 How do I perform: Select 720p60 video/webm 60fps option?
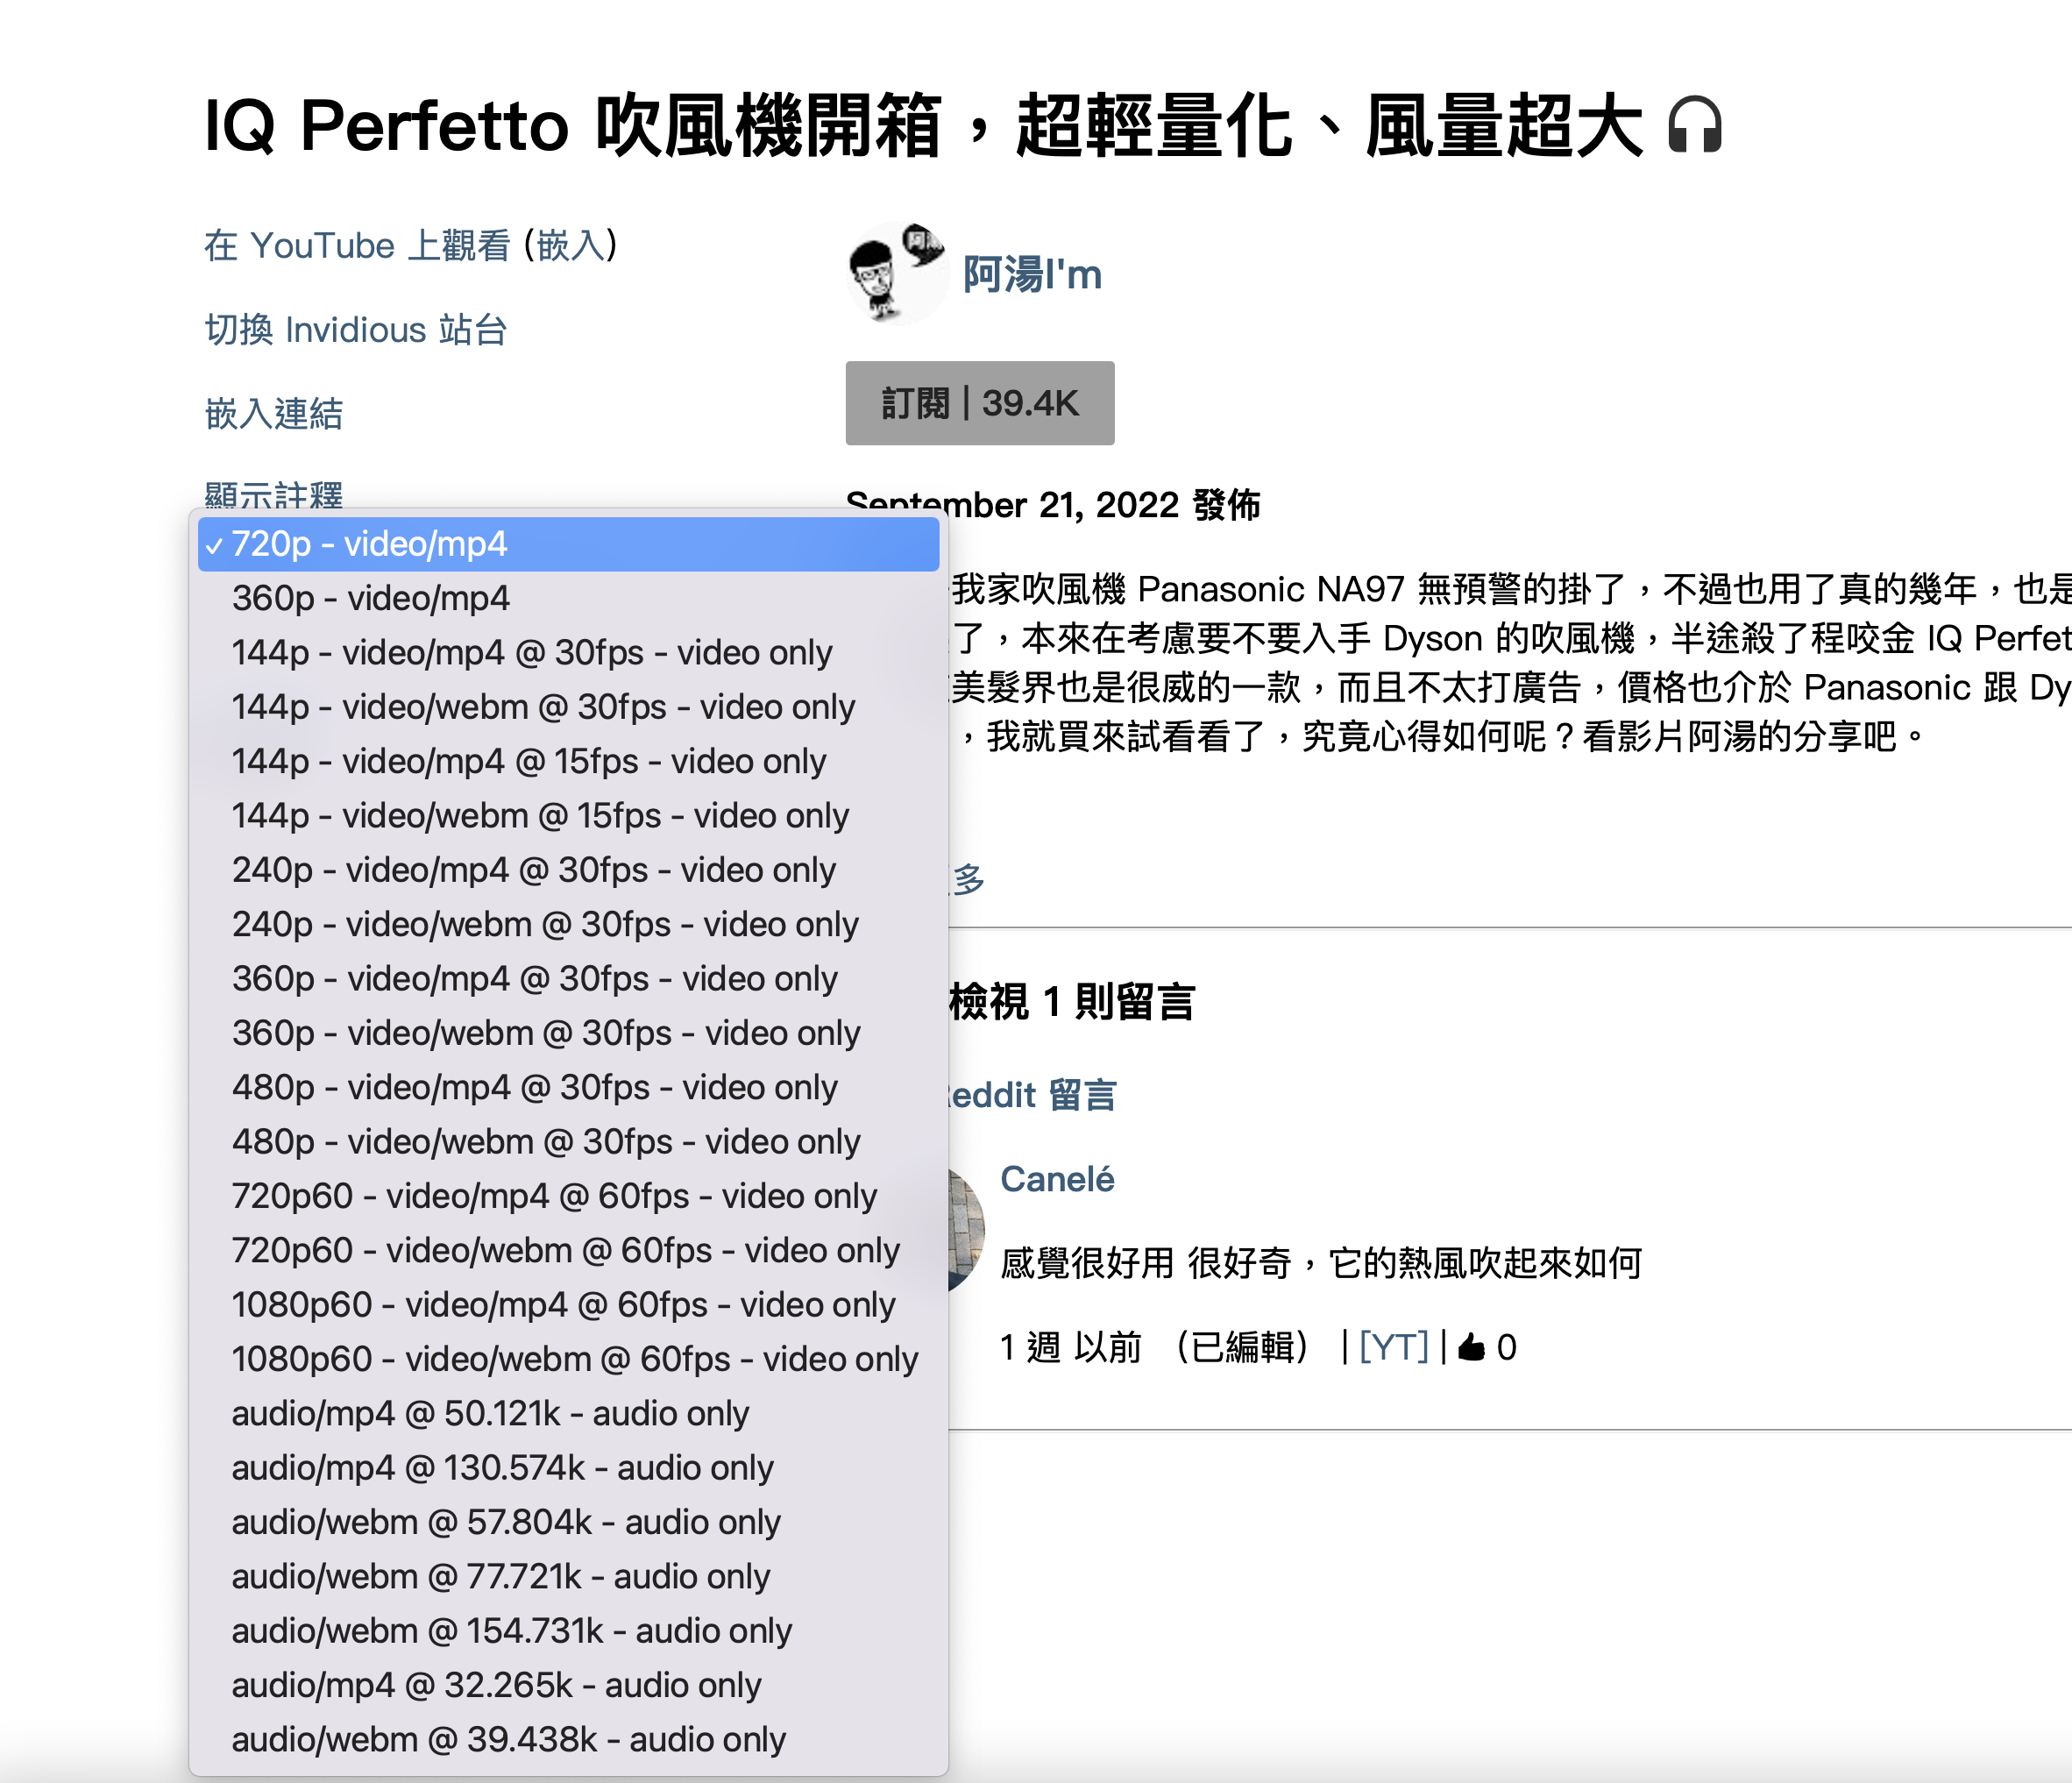(x=565, y=1251)
